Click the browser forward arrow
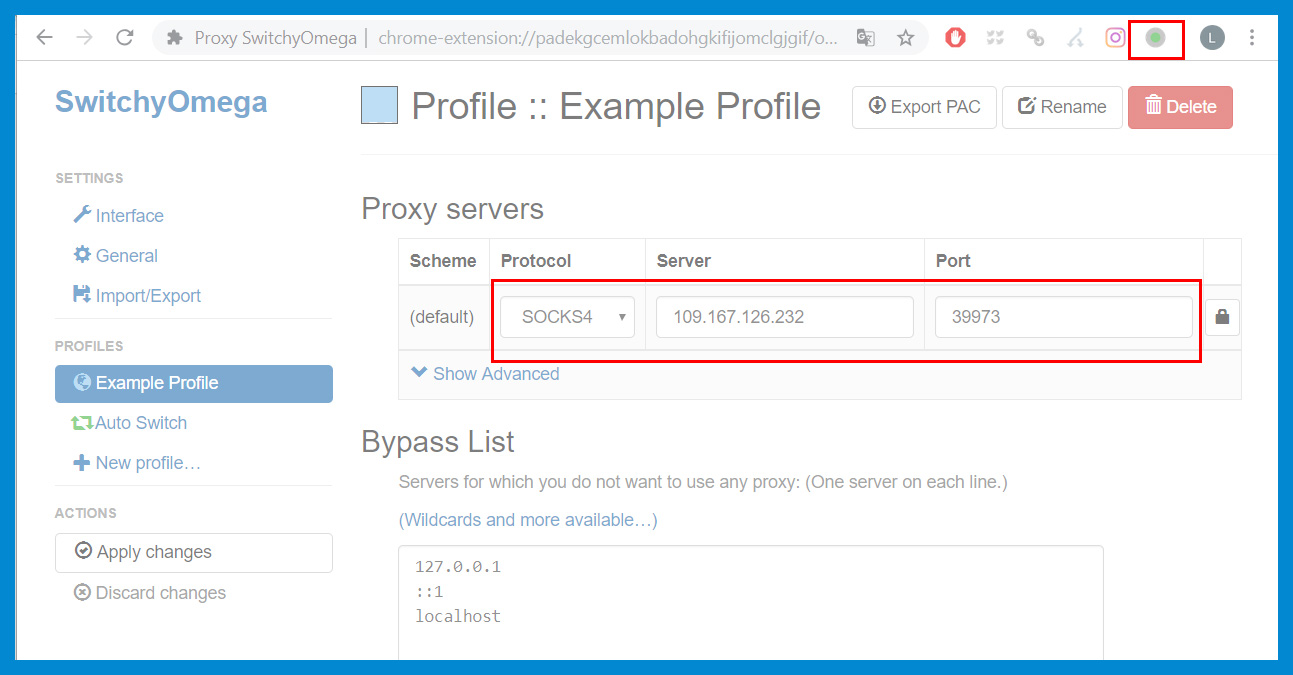 click(85, 38)
